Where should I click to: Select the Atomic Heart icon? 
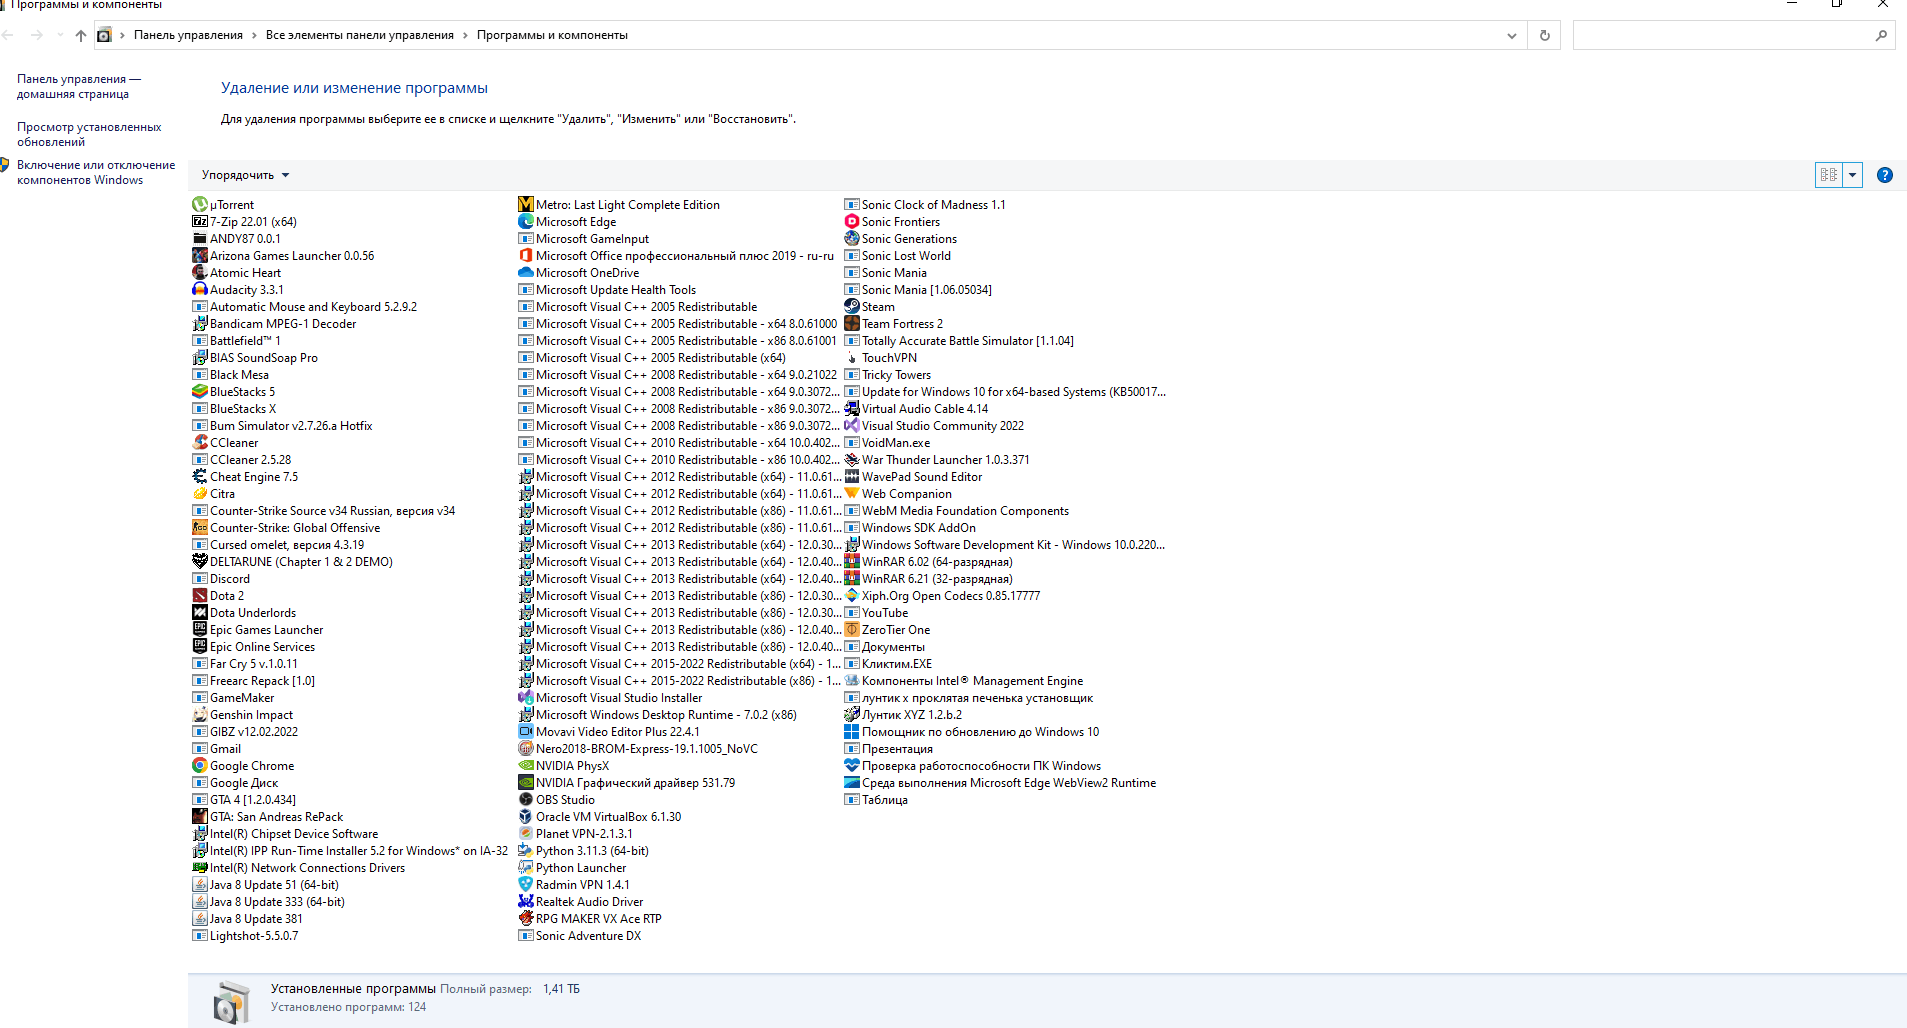(200, 272)
